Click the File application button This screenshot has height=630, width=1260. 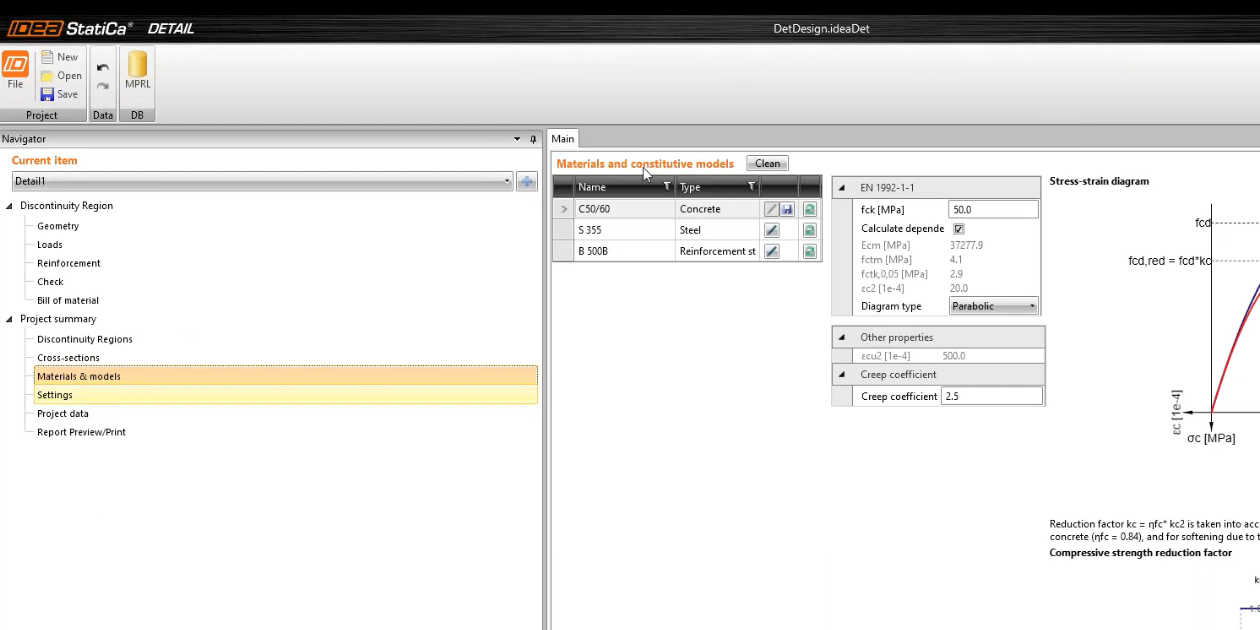click(15, 71)
